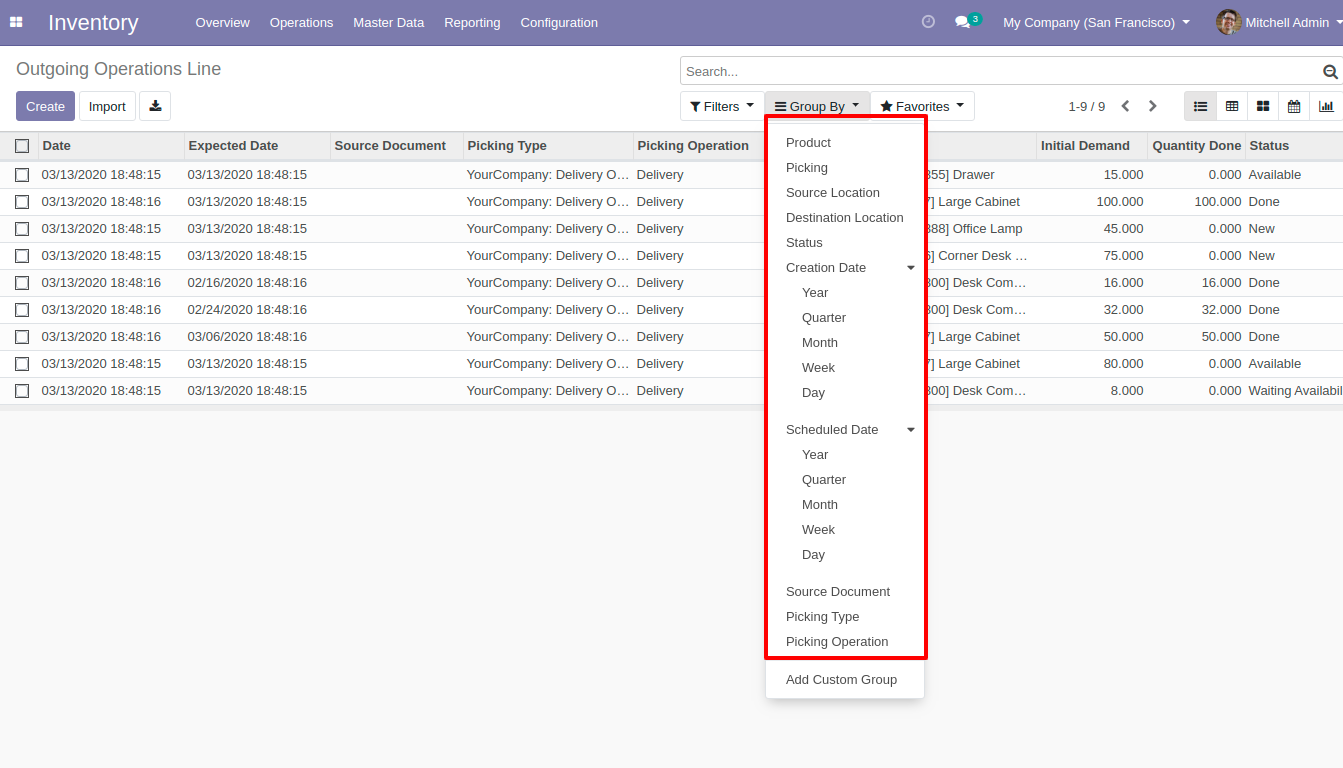Group by Destination Location

(x=845, y=218)
